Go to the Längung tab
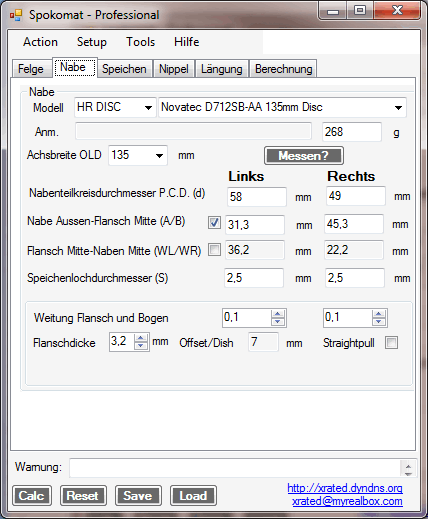The image size is (428, 519). 222,69
